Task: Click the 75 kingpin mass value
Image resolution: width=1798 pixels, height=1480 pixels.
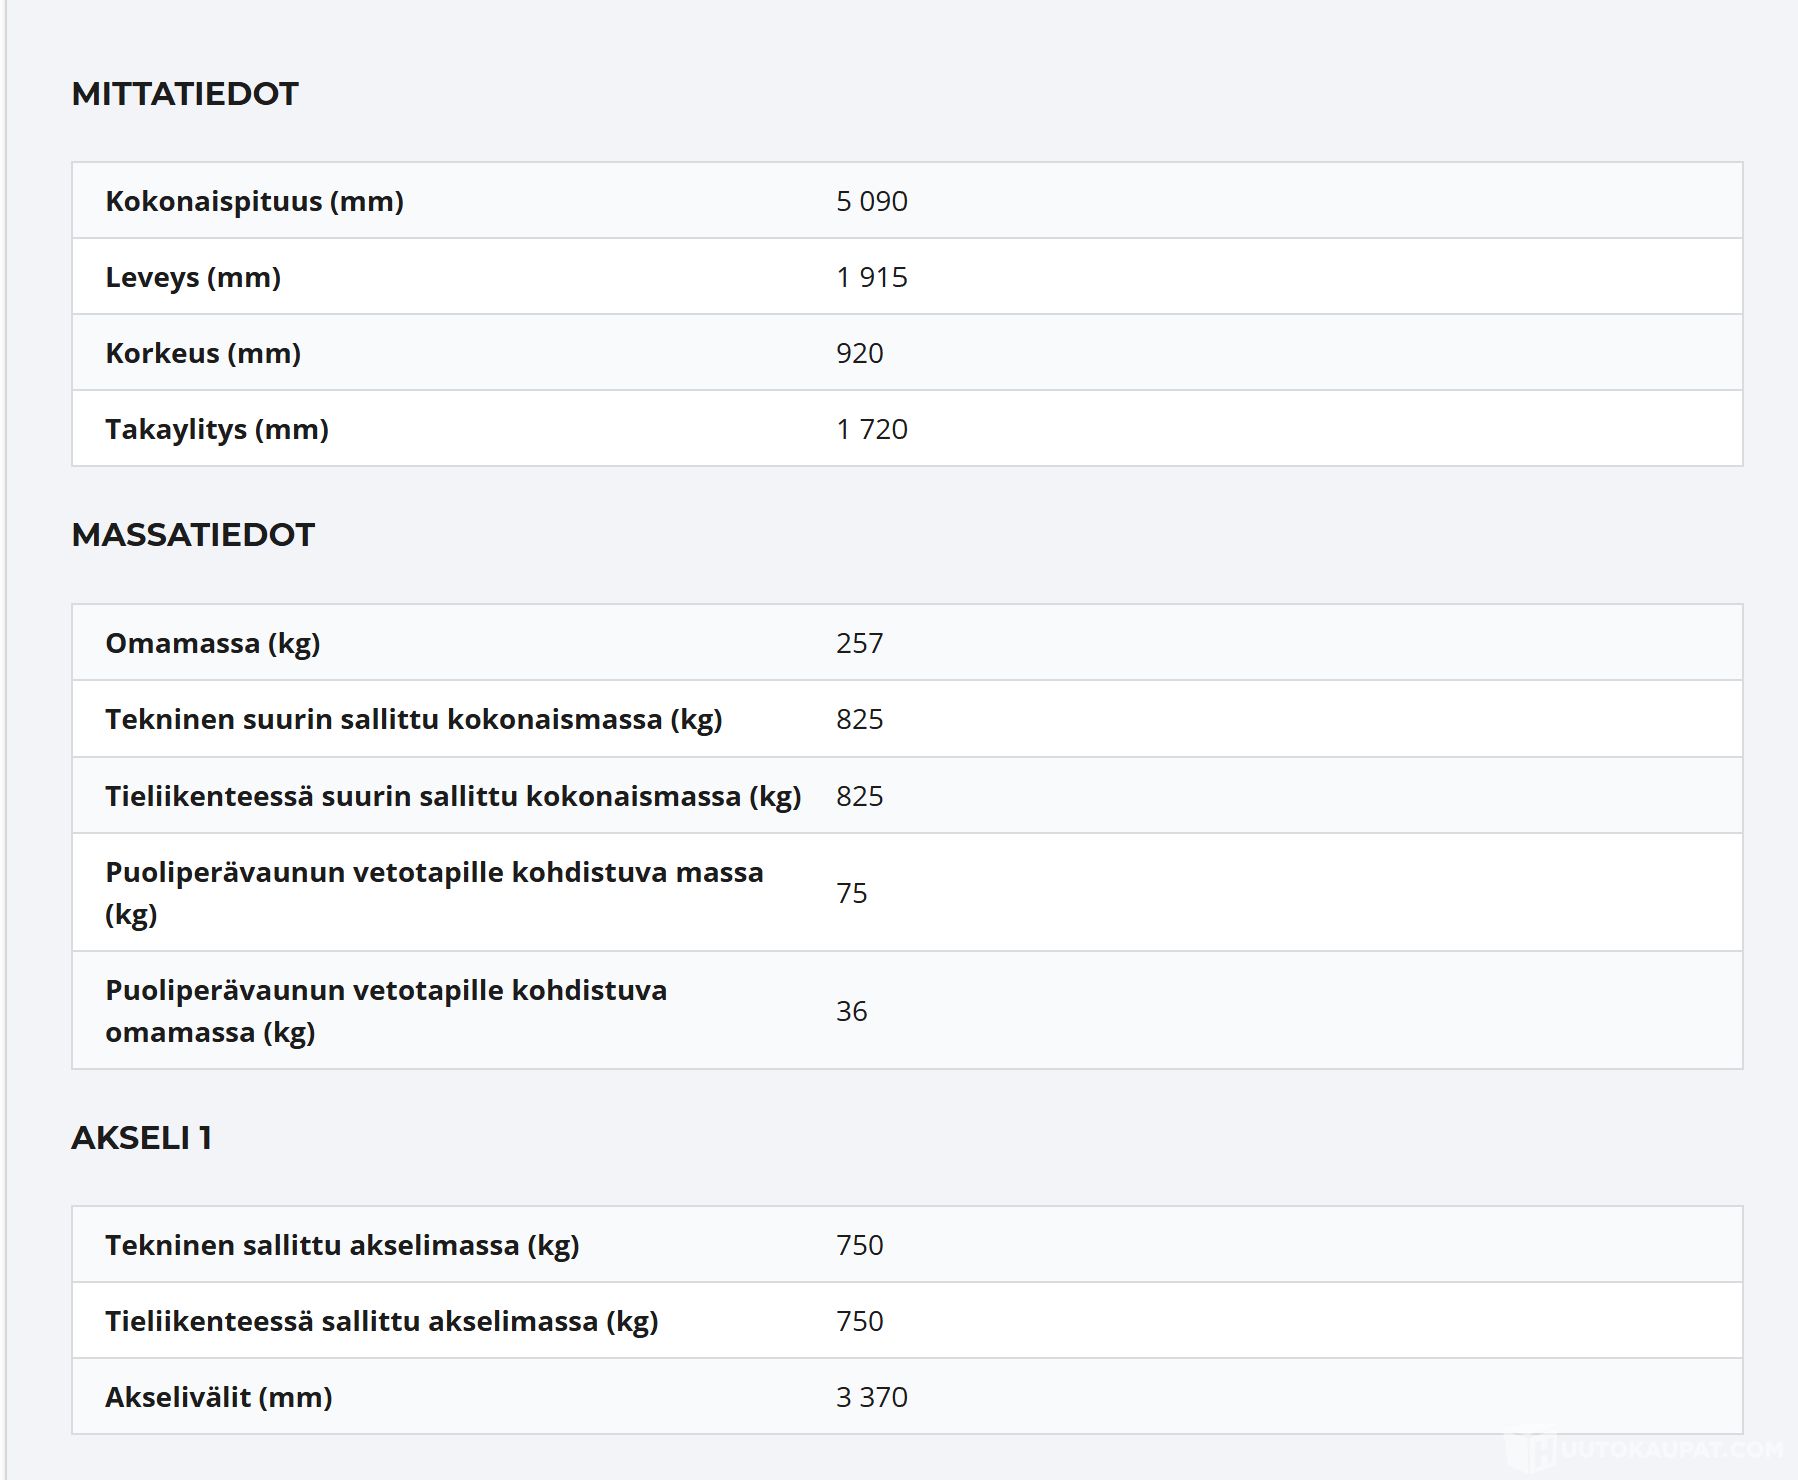Action: tap(851, 893)
